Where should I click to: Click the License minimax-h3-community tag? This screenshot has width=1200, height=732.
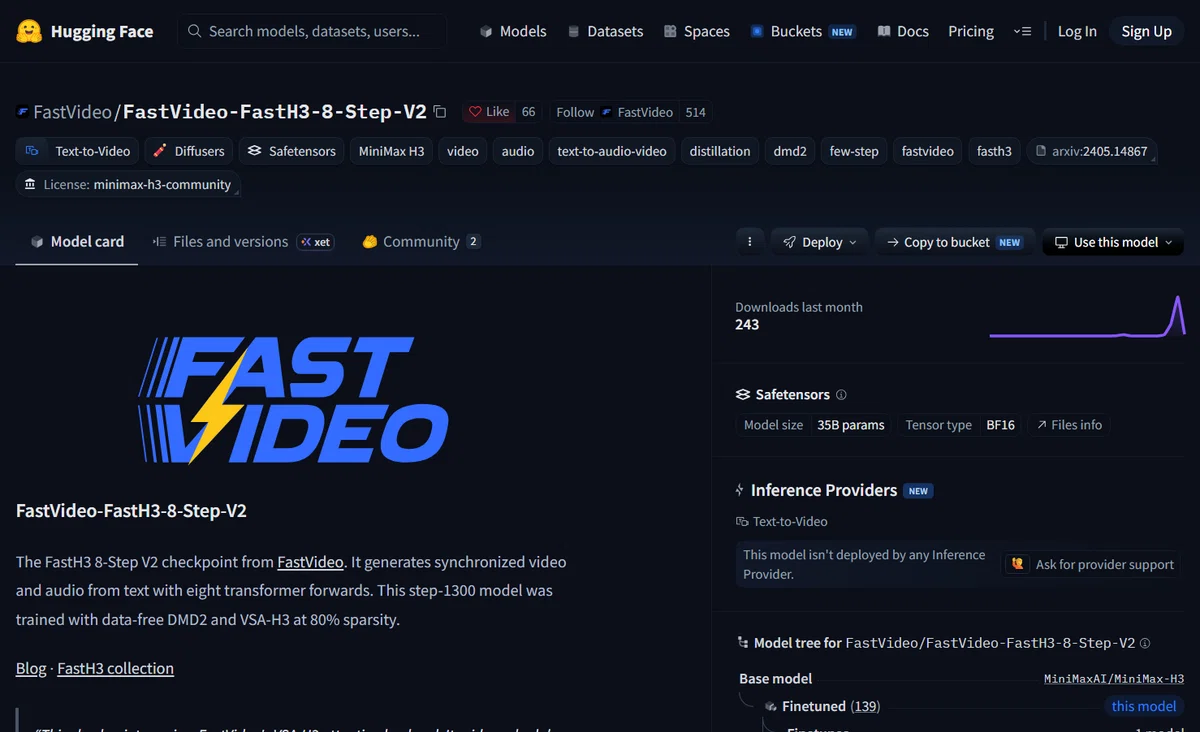128,184
